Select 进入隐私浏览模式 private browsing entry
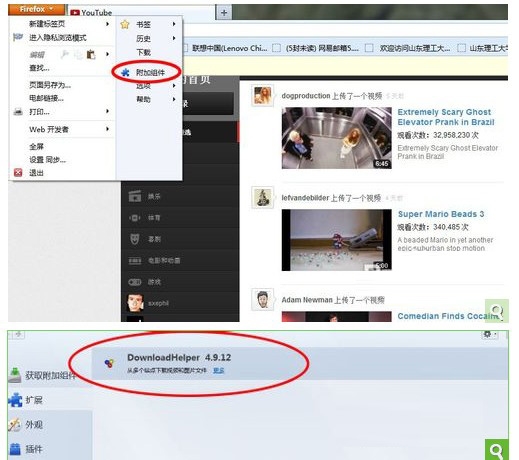Image resolution: width=519 pixels, height=460 pixels. 57,38
